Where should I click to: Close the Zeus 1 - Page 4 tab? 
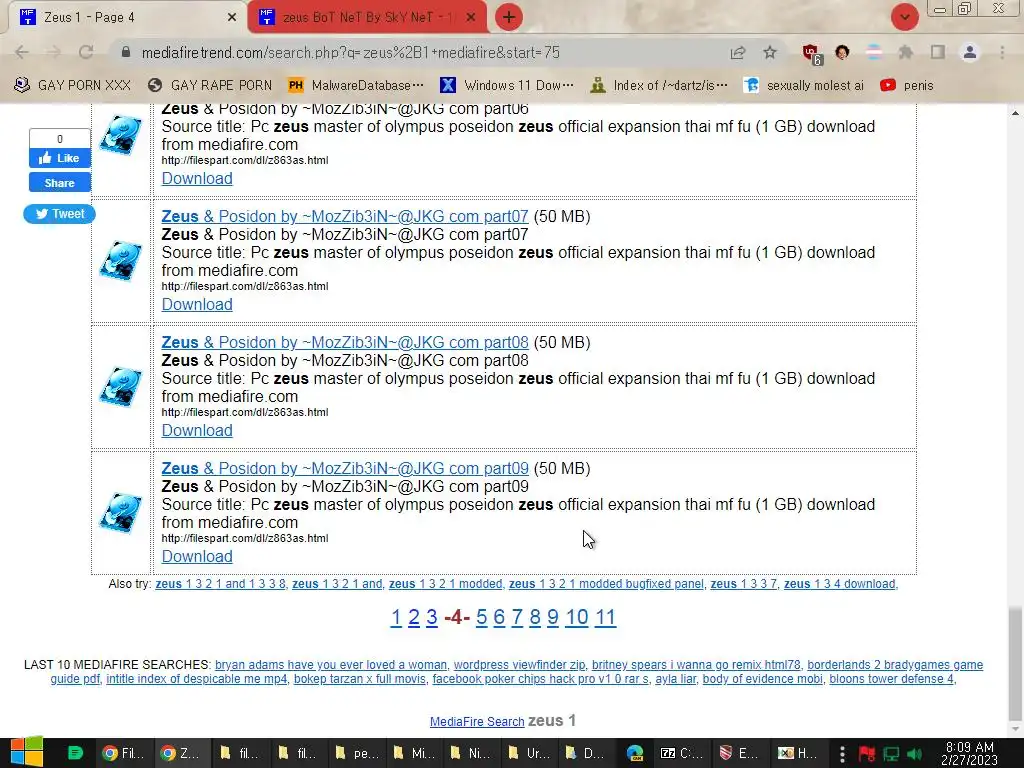[232, 18]
